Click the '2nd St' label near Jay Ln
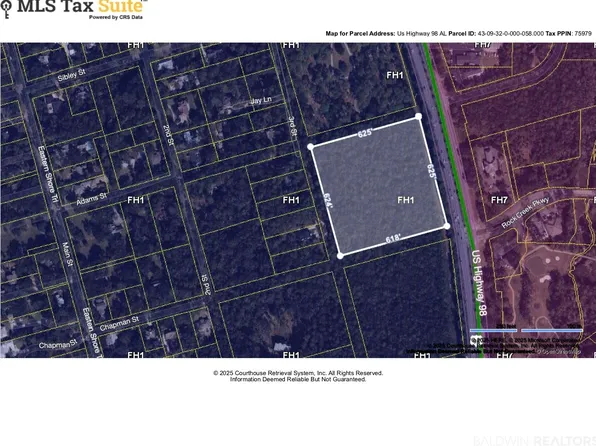 [168, 135]
